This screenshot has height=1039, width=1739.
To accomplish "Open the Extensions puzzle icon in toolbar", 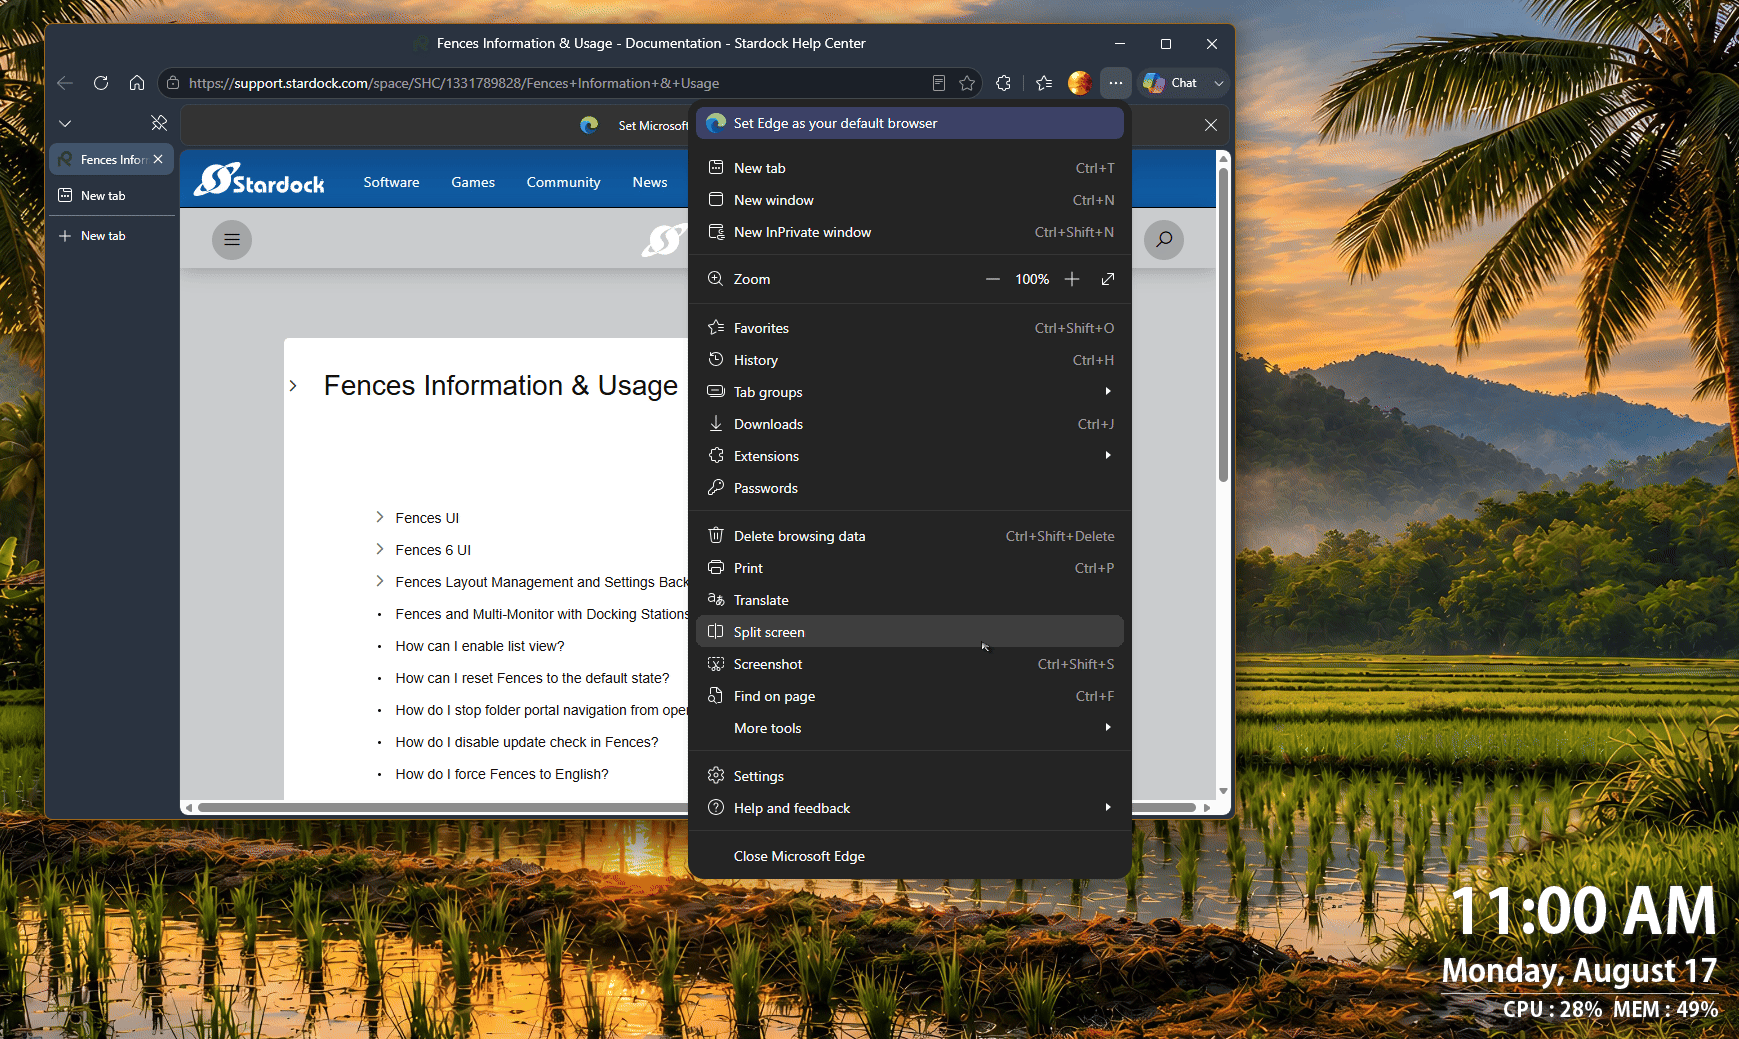I will (1004, 83).
